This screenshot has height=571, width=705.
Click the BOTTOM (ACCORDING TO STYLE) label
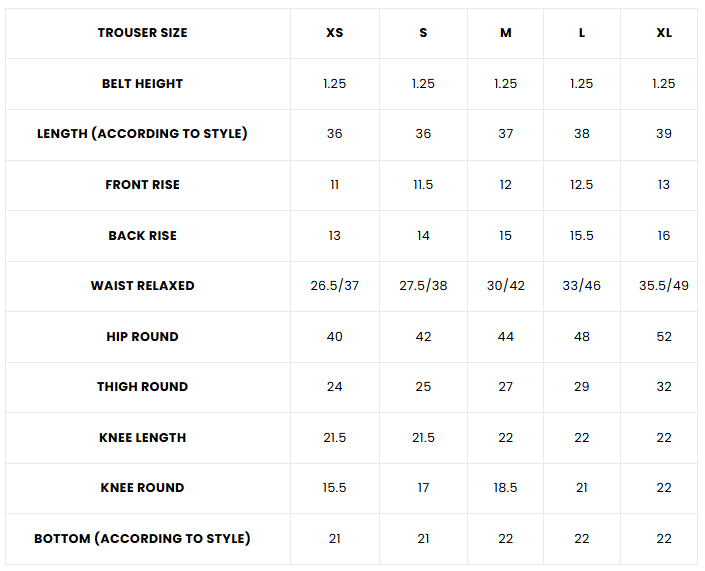click(142, 539)
